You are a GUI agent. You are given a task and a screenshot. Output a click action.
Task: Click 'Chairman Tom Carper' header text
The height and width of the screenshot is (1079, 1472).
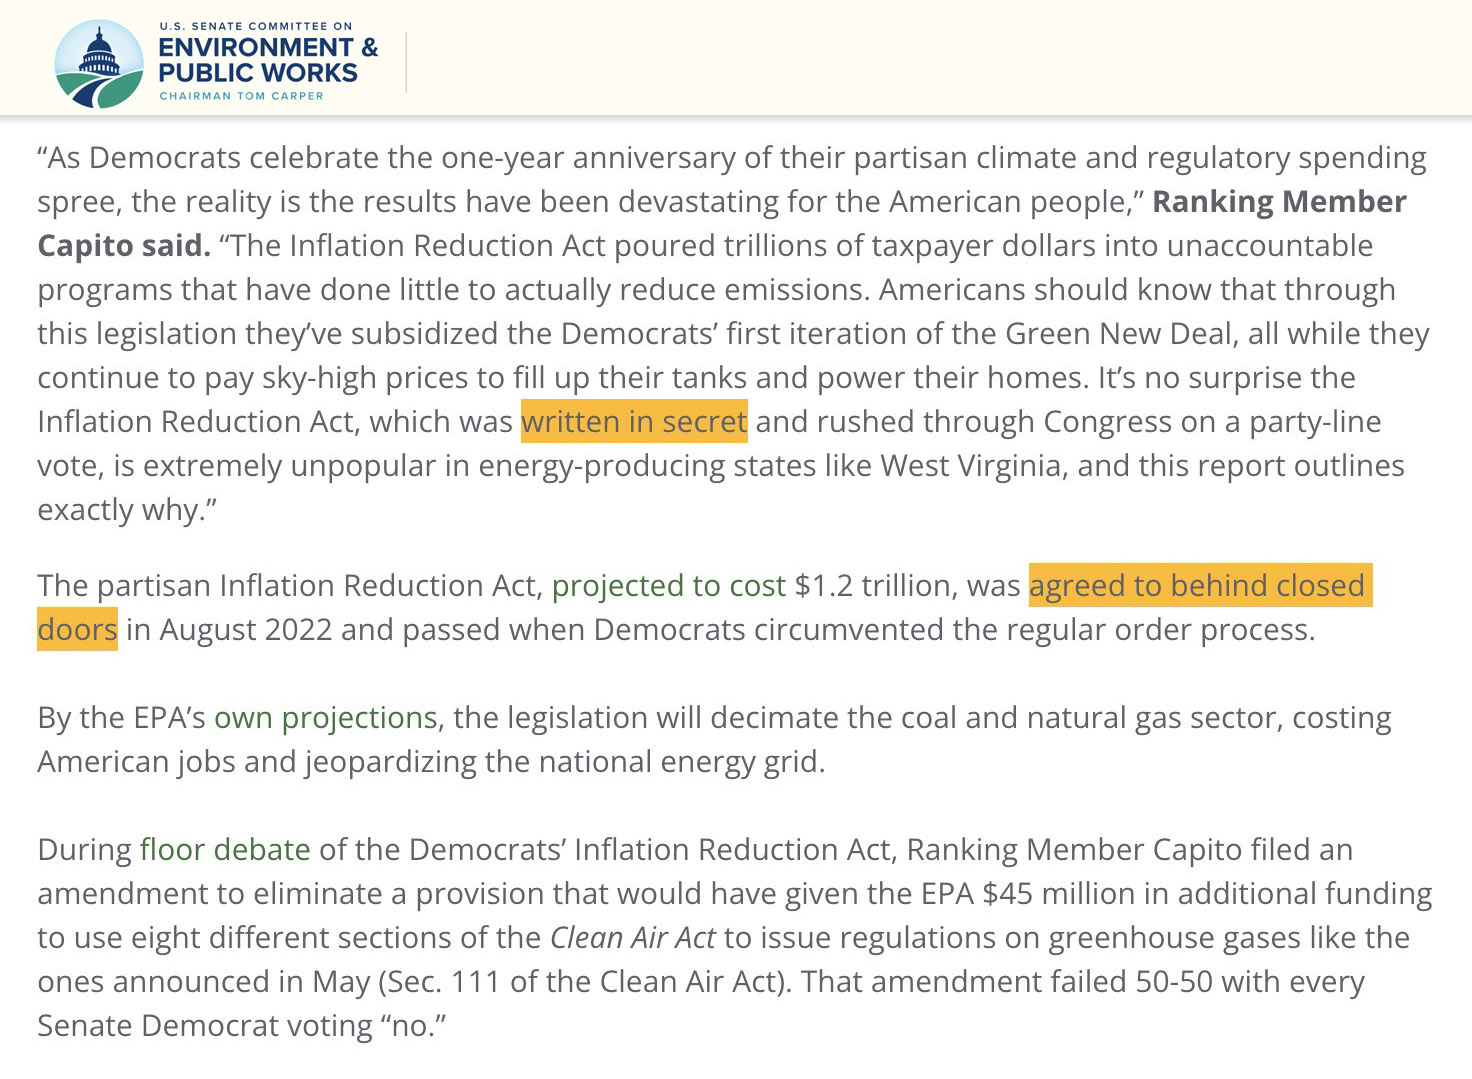click(x=241, y=96)
